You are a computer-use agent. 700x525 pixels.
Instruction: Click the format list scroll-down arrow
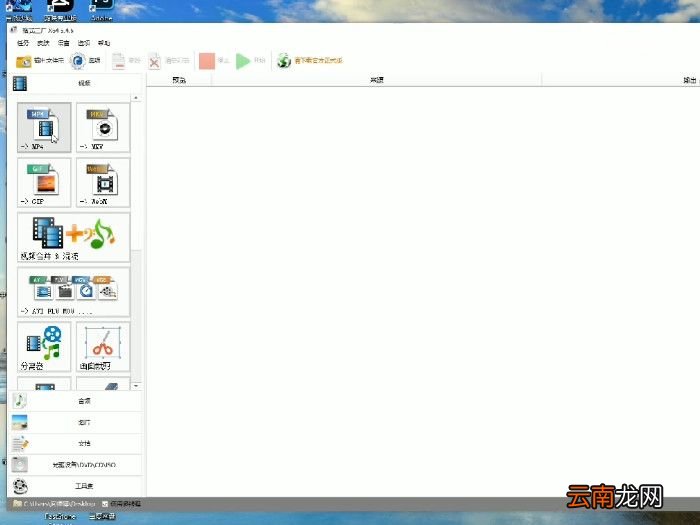tap(137, 386)
